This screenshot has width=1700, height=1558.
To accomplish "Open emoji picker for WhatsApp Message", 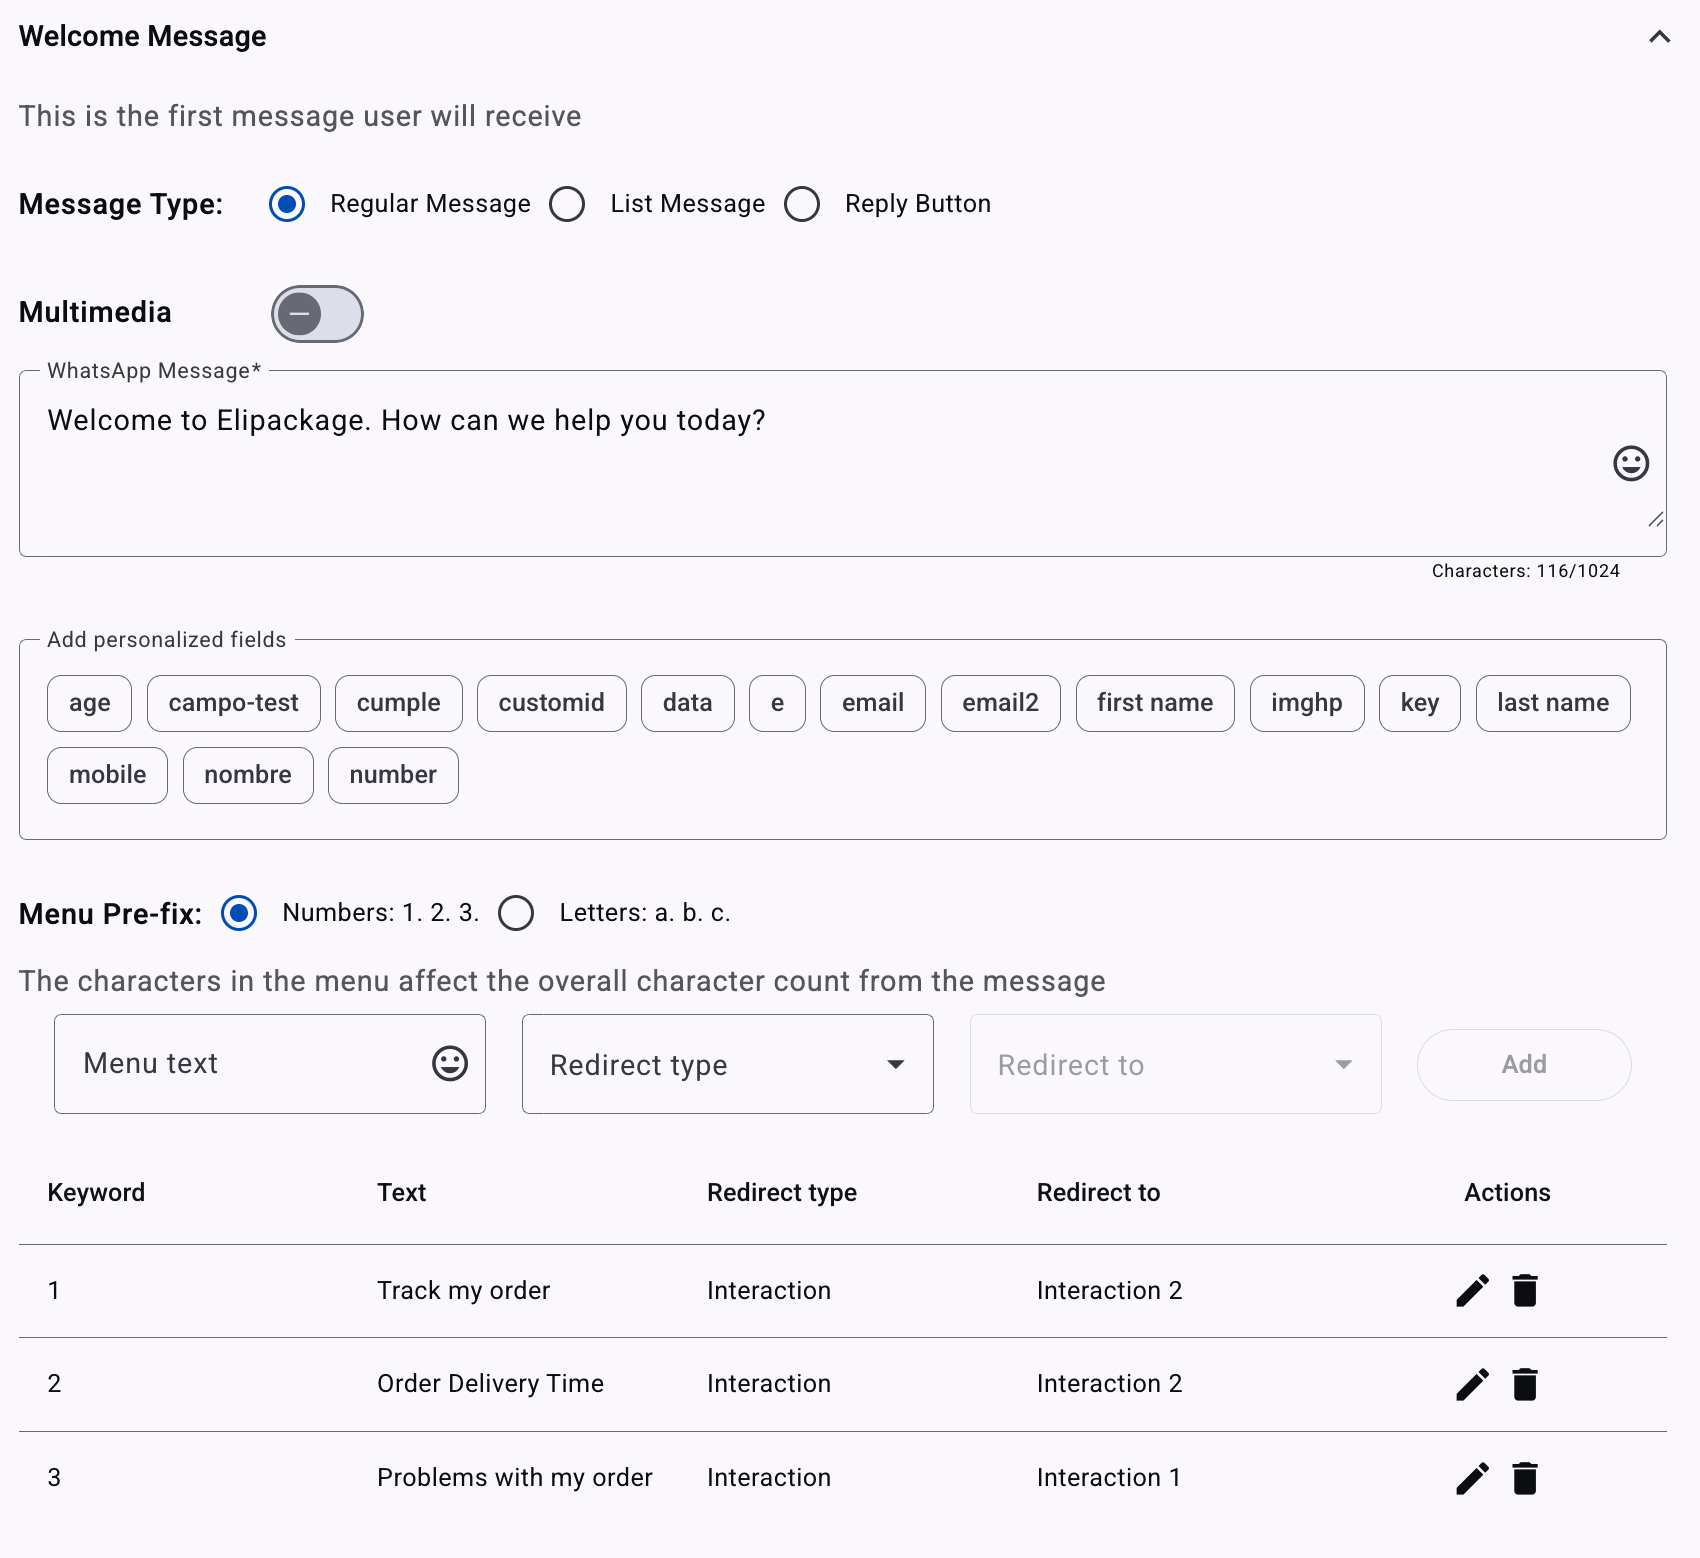I will (x=1631, y=463).
